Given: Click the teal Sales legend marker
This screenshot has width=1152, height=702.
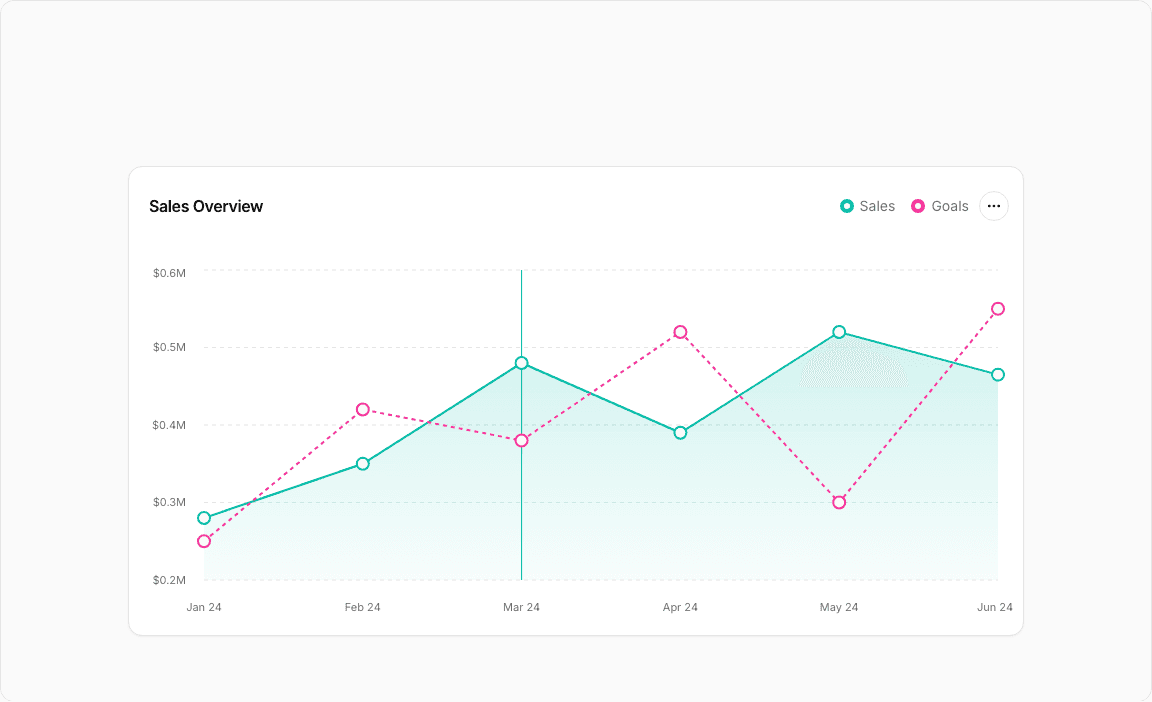Looking at the screenshot, I should click(x=846, y=206).
